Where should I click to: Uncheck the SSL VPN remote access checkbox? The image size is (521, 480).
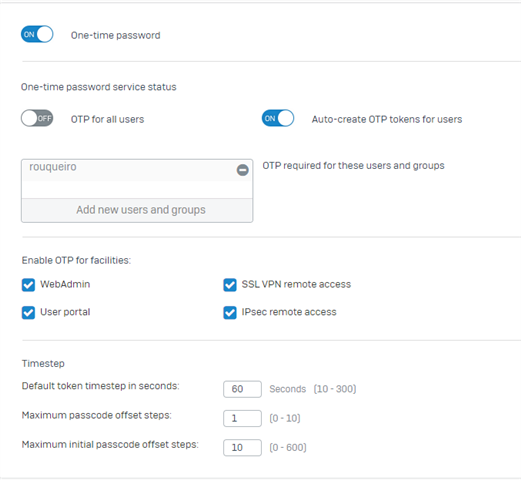[230, 285]
